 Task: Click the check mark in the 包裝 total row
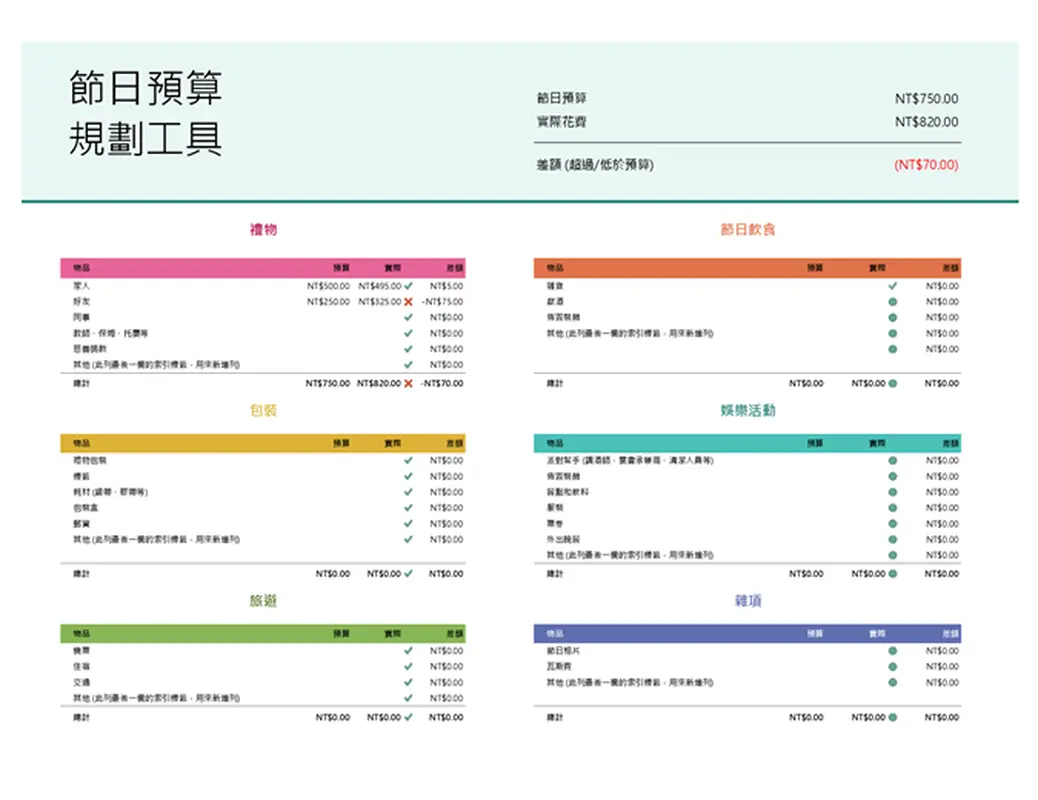pyautogui.click(x=408, y=574)
